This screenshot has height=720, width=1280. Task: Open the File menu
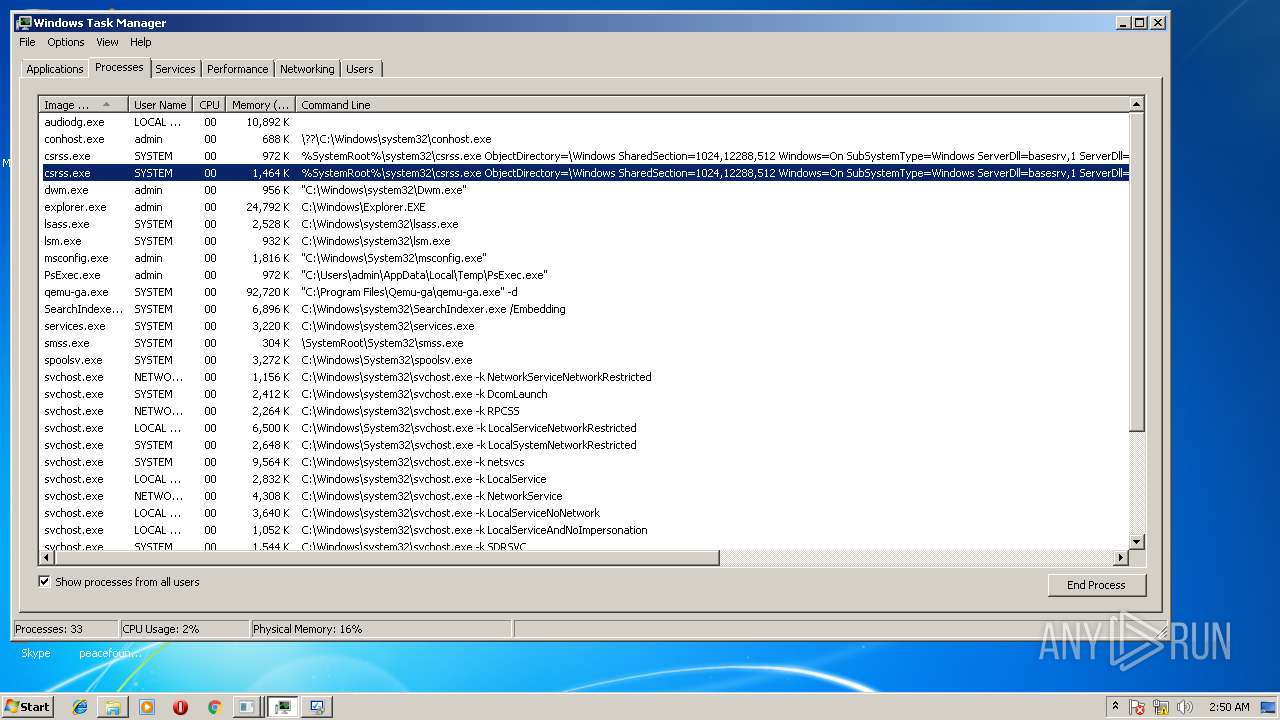point(27,42)
